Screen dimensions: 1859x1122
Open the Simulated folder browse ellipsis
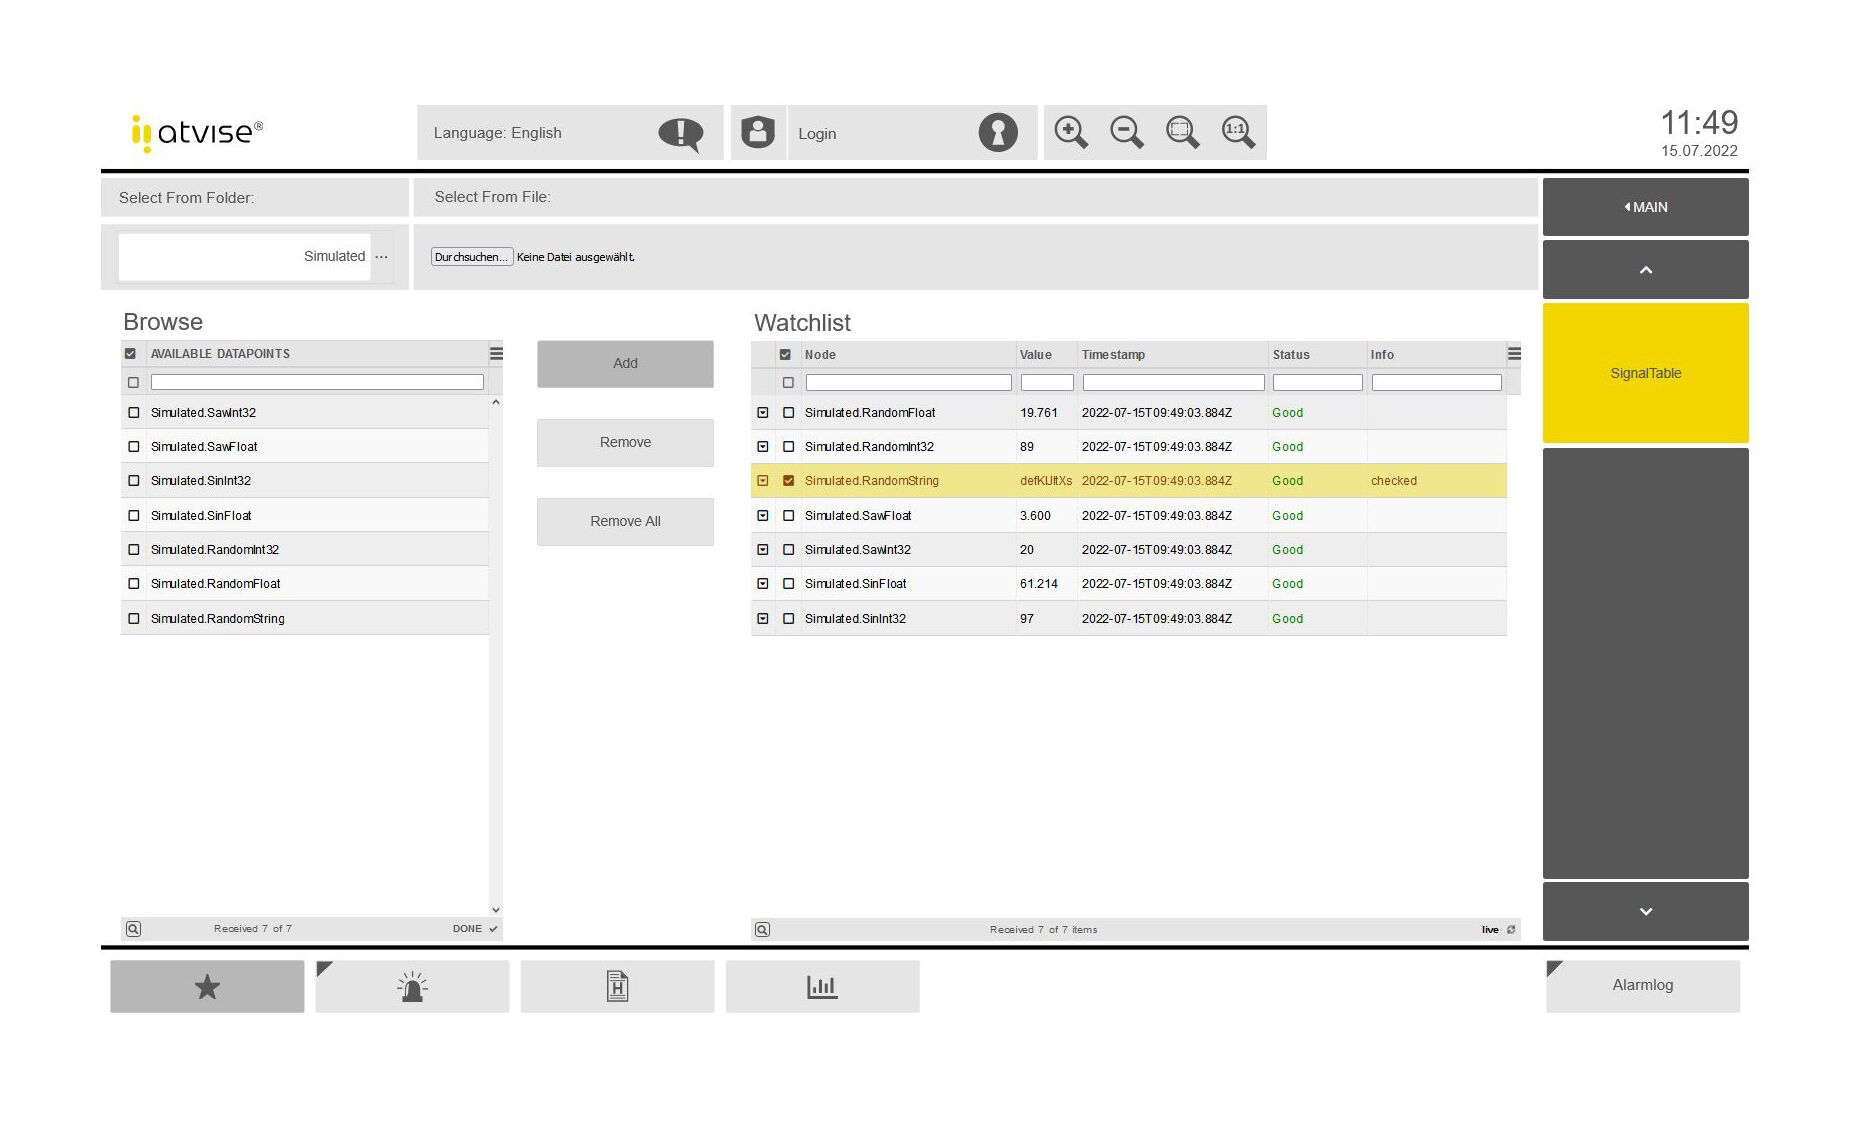coord(381,257)
